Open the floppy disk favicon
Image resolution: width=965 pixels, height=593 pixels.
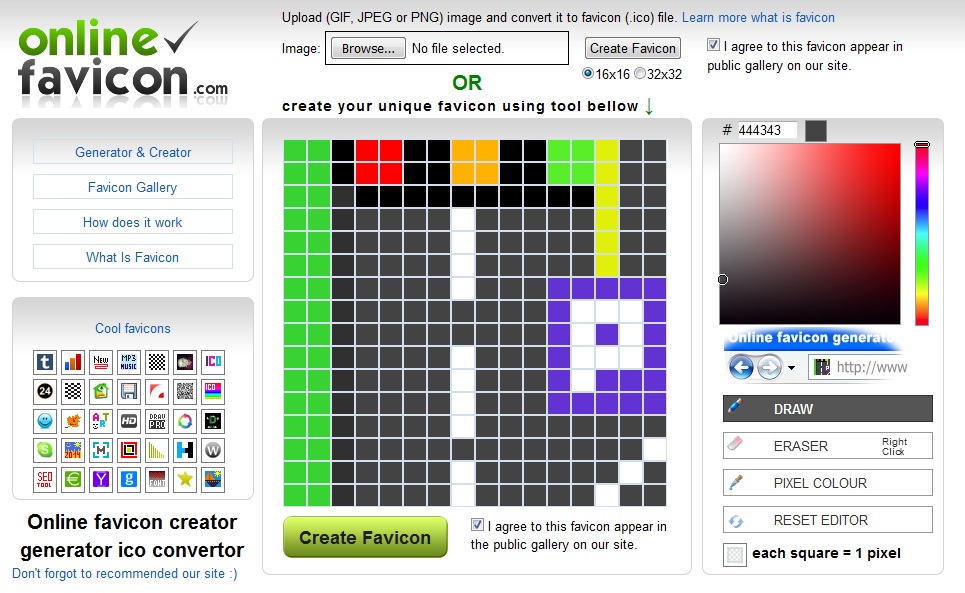coord(129,391)
